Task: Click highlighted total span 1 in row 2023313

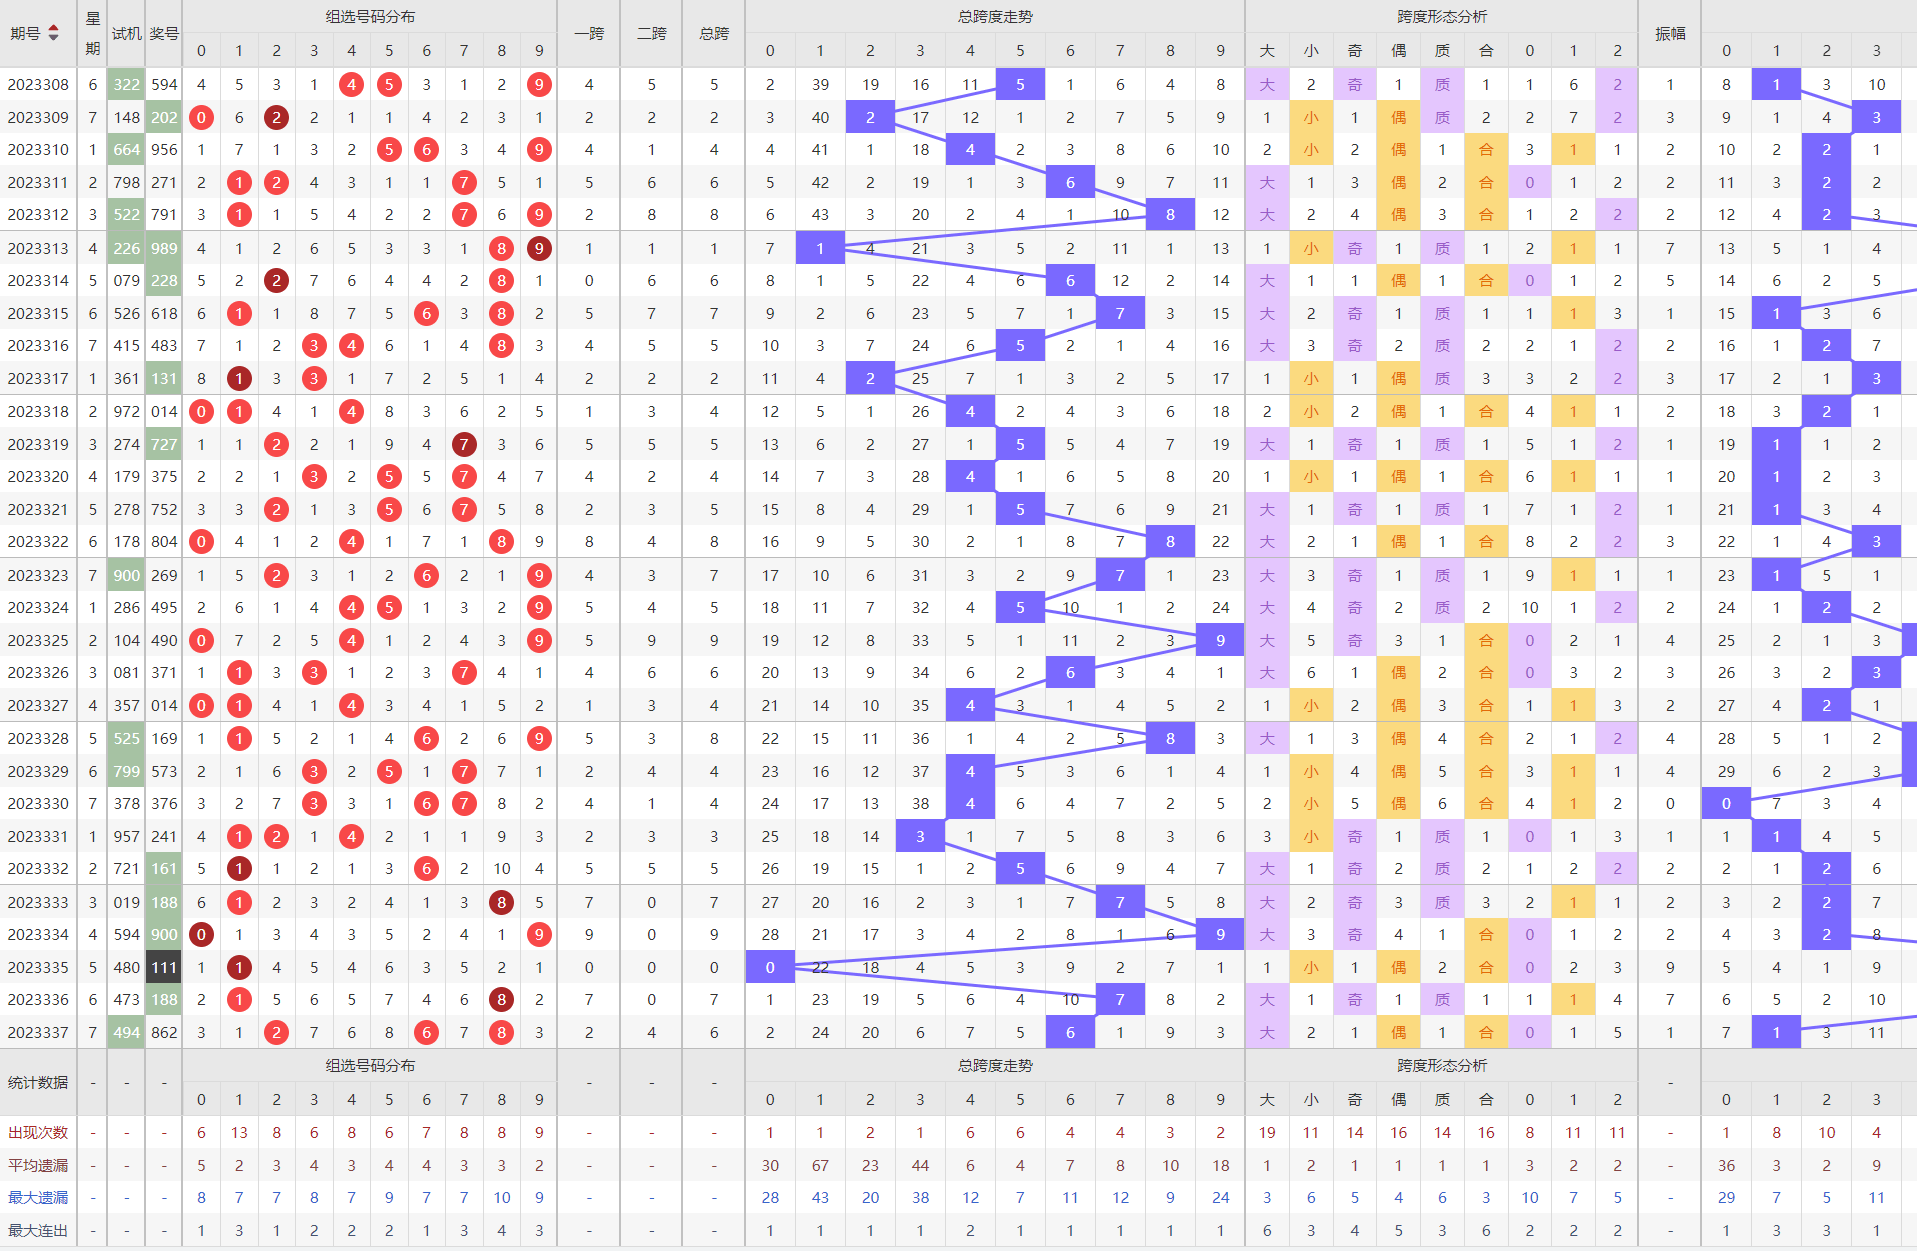Action: click(820, 249)
